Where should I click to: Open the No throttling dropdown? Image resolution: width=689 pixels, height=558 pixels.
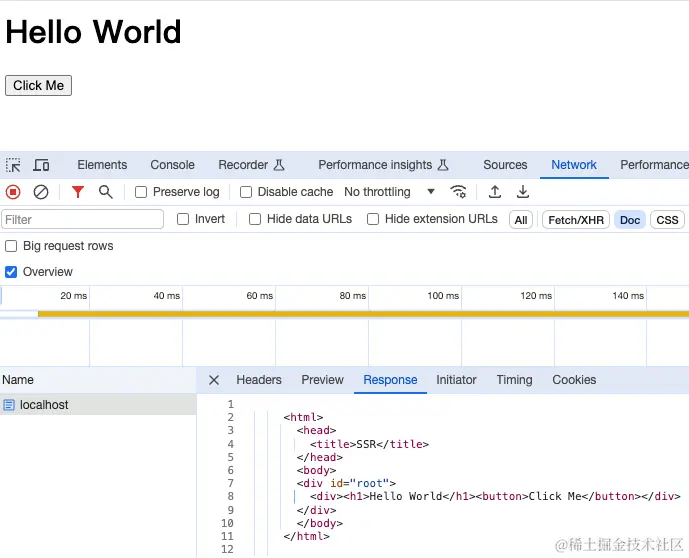pyautogui.click(x=389, y=192)
